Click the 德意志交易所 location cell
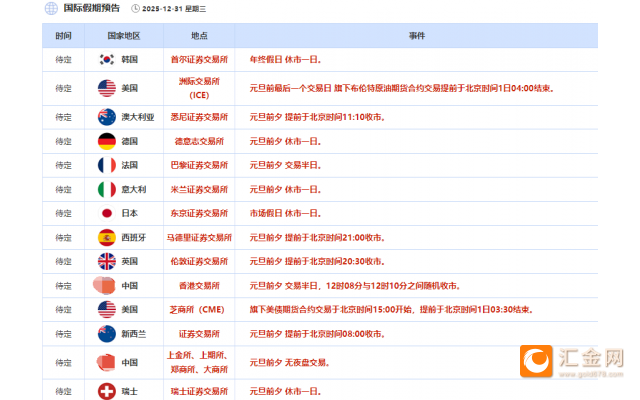The image size is (640, 400). tap(199, 141)
